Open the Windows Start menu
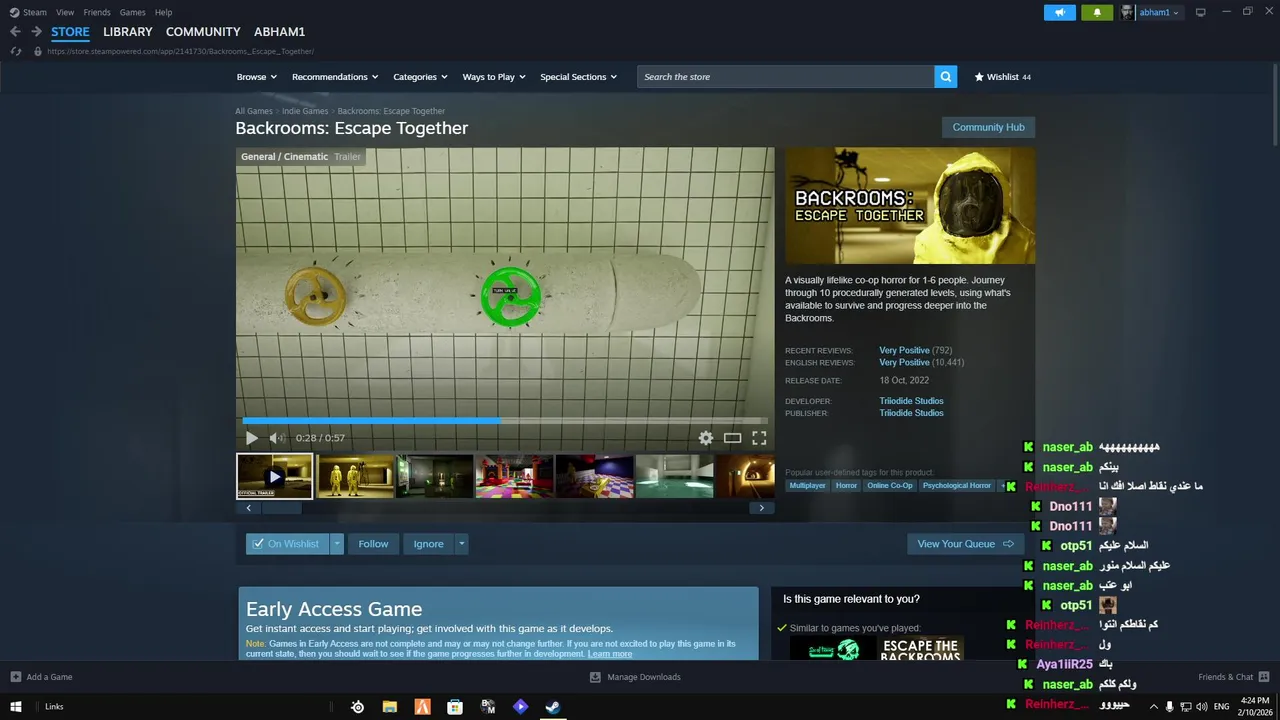The width and height of the screenshot is (1280, 720). pos(16,706)
